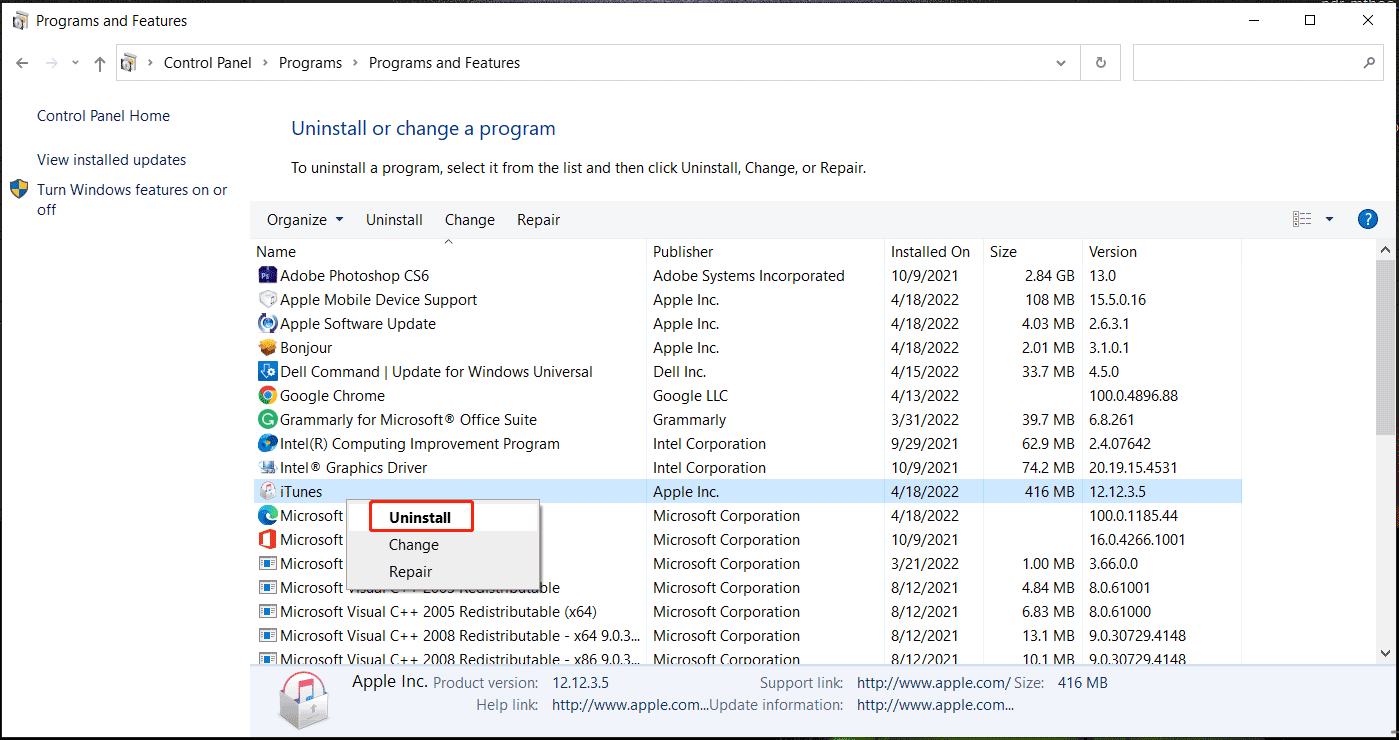
Task: Open the Organize dropdown menu
Action: 305,219
